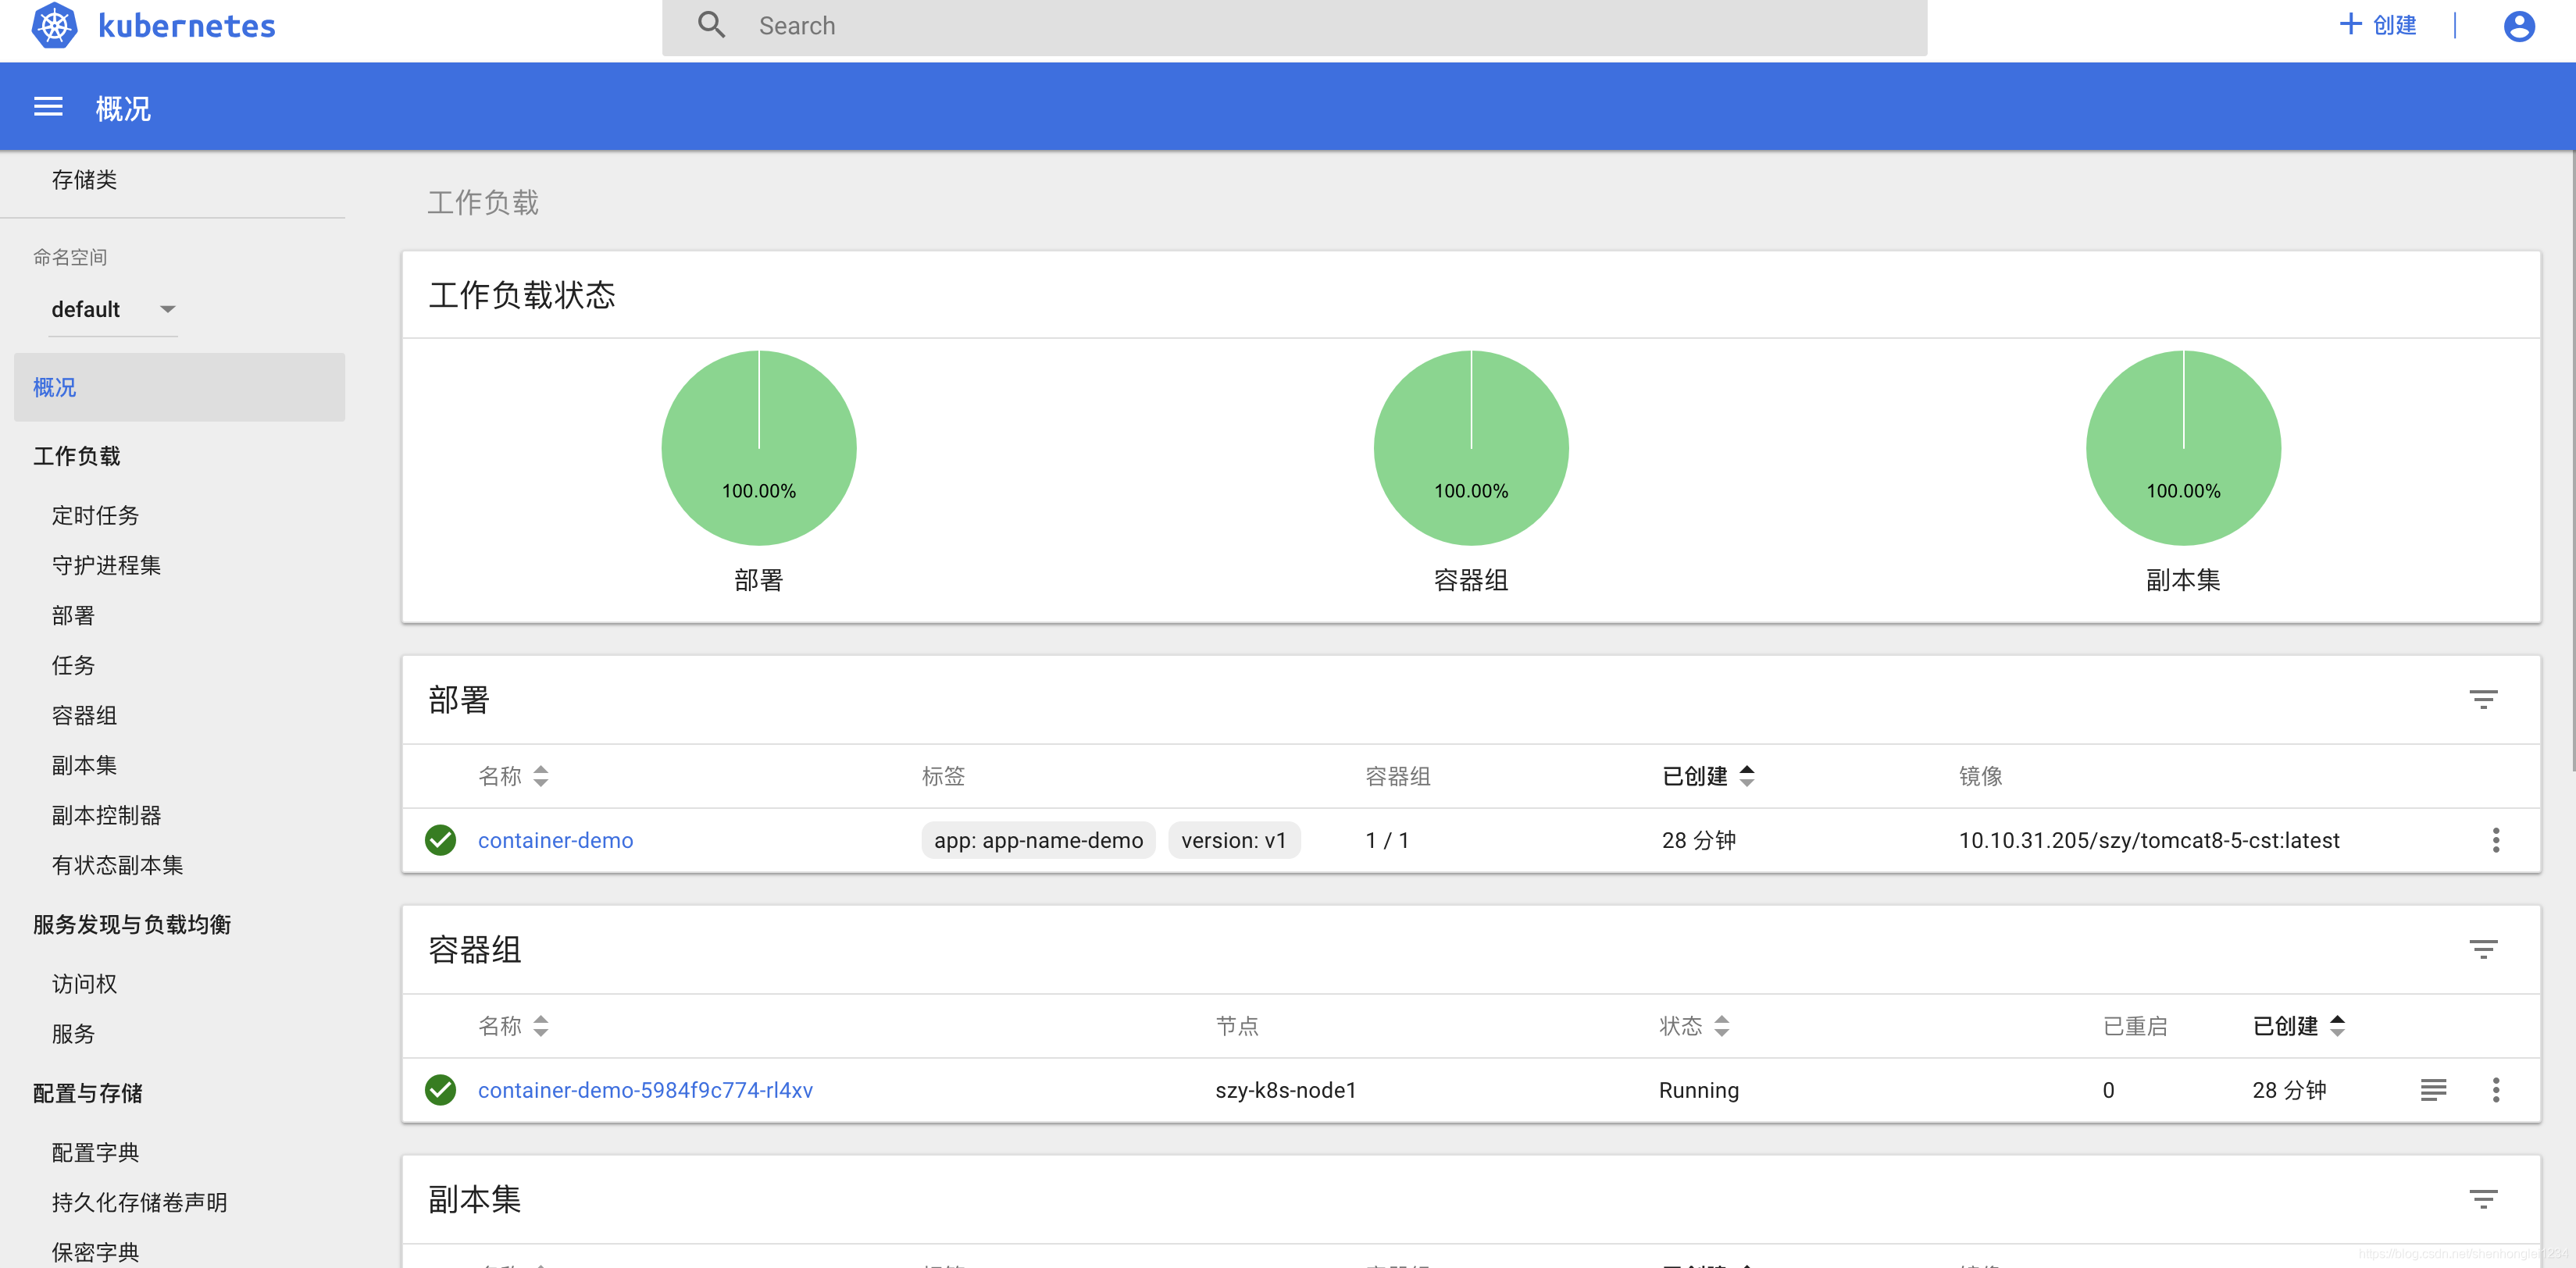Click the 镜像 column header in 部署 table
Viewport: 2576px width, 1268px height.
pyautogui.click(x=1980, y=776)
